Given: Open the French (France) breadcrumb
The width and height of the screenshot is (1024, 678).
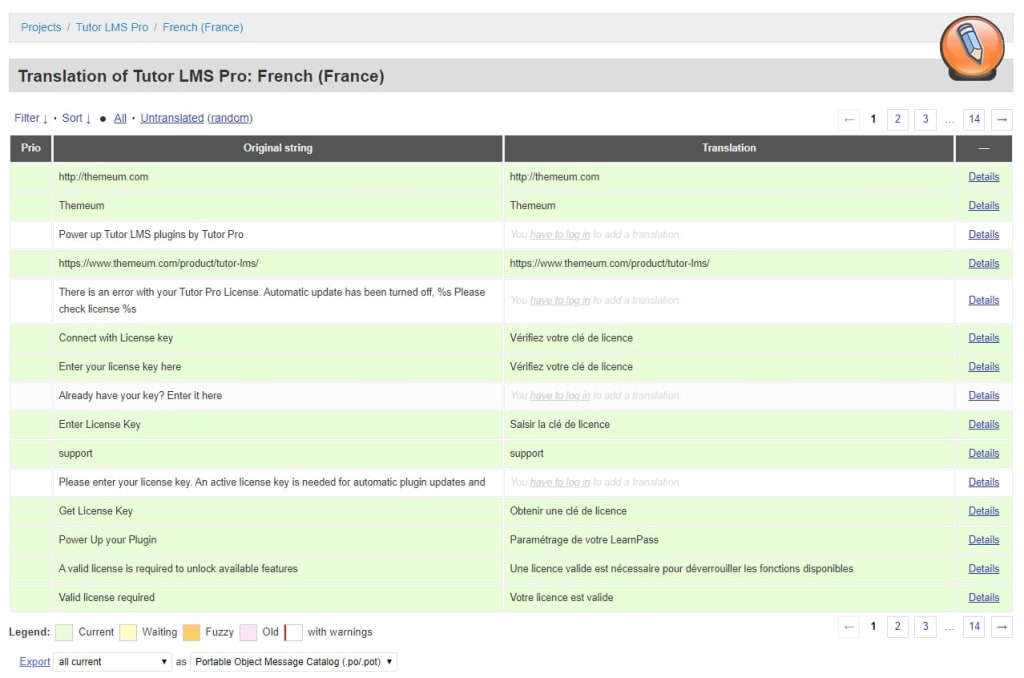Looking at the screenshot, I should point(202,27).
